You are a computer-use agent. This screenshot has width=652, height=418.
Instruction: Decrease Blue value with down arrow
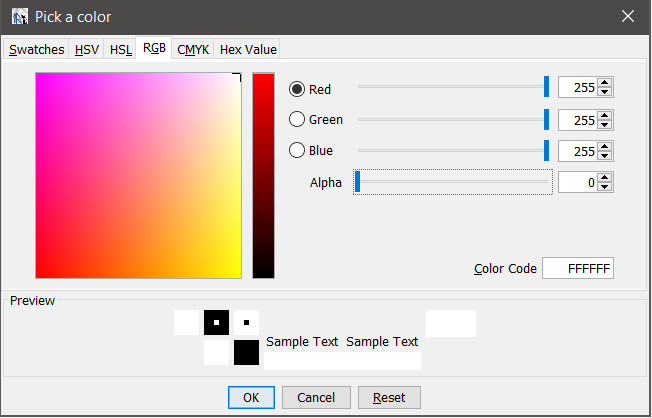pyautogui.click(x=604, y=155)
